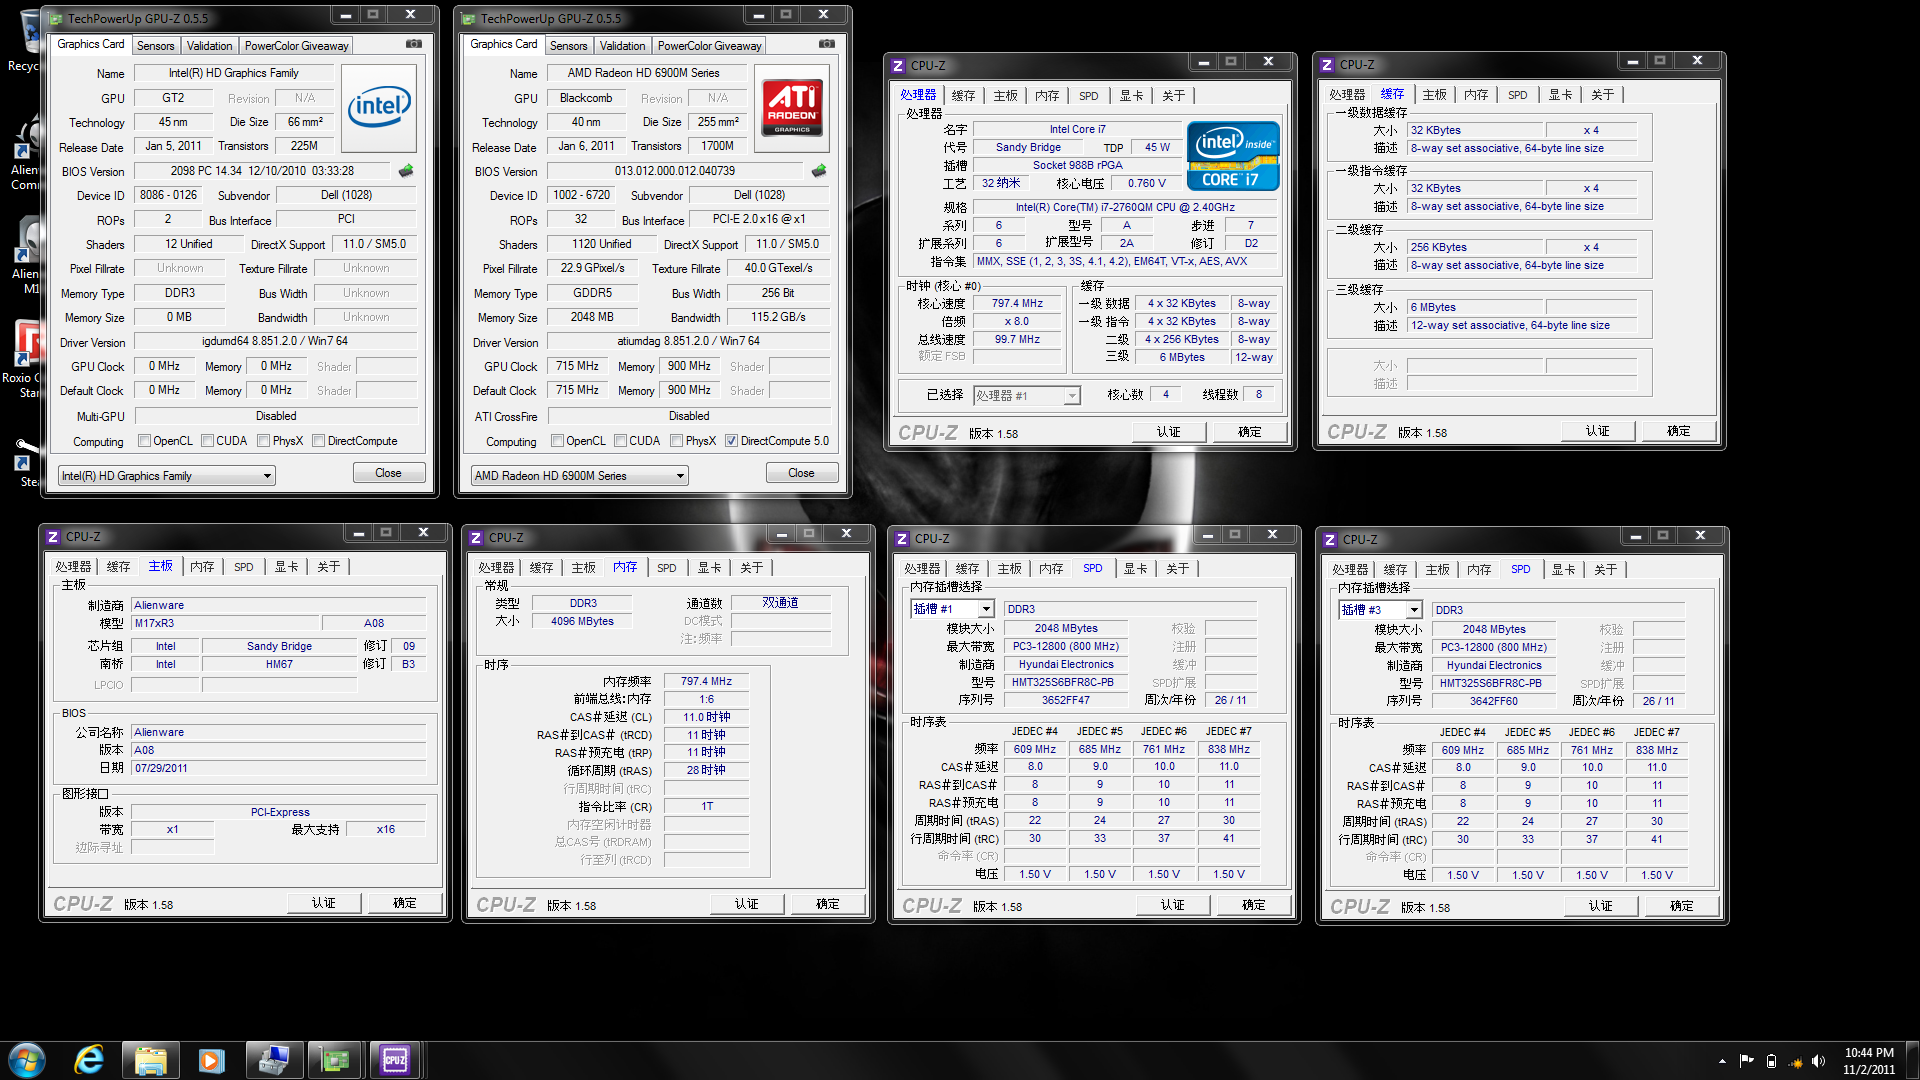Click the CPU-Z taskbar icon
This screenshot has height=1080, width=1920.
(395, 1060)
